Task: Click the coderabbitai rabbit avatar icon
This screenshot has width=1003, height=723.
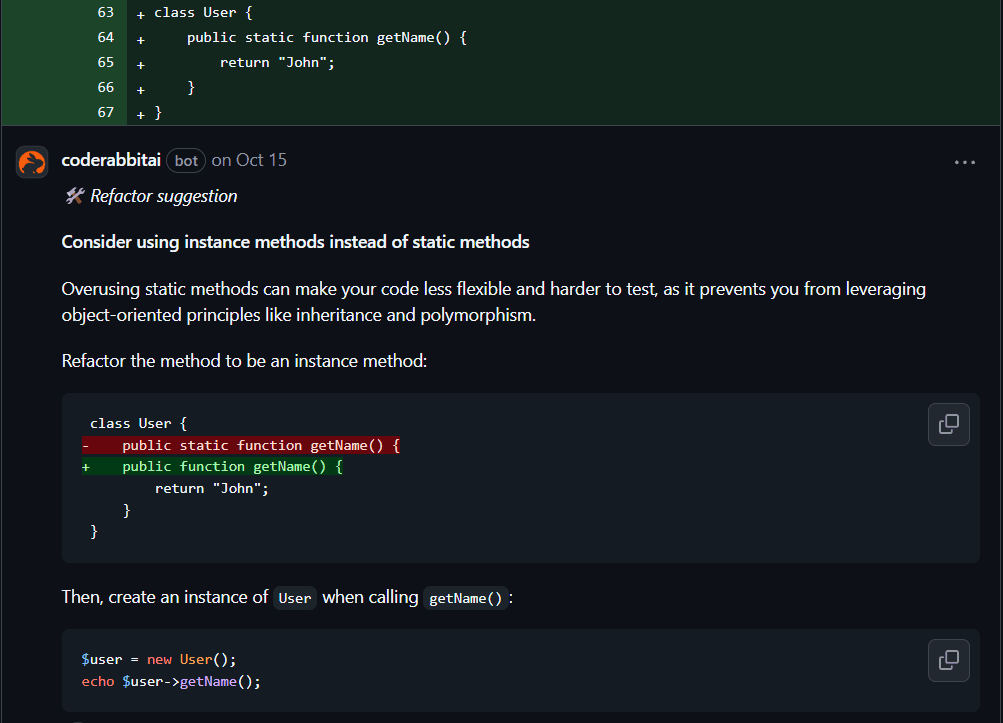Action: click(32, 161)
